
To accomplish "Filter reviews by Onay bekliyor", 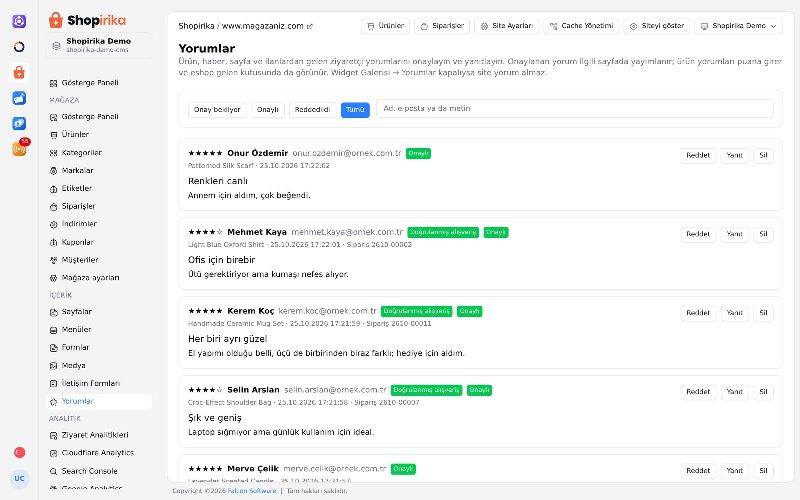I will coord(217,110).
